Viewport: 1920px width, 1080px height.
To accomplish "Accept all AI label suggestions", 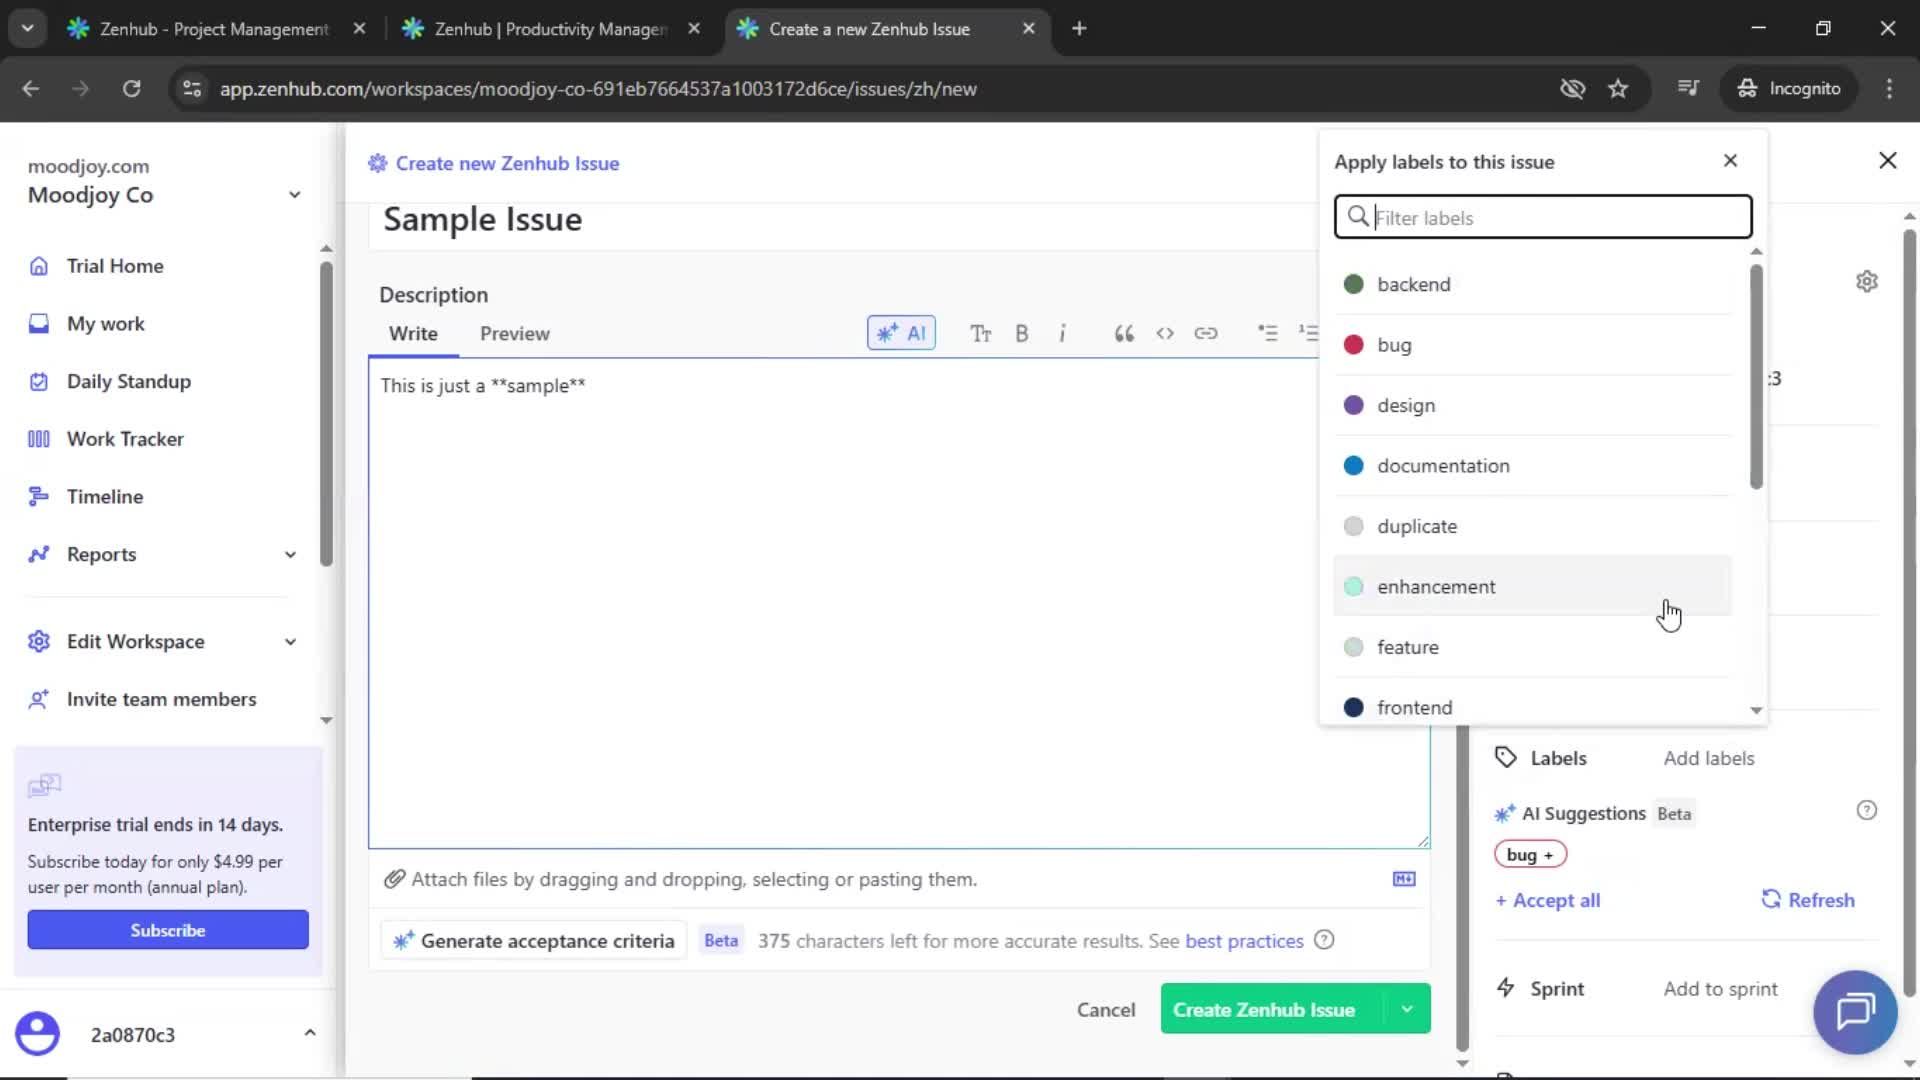I will [x=1547, y=899].
